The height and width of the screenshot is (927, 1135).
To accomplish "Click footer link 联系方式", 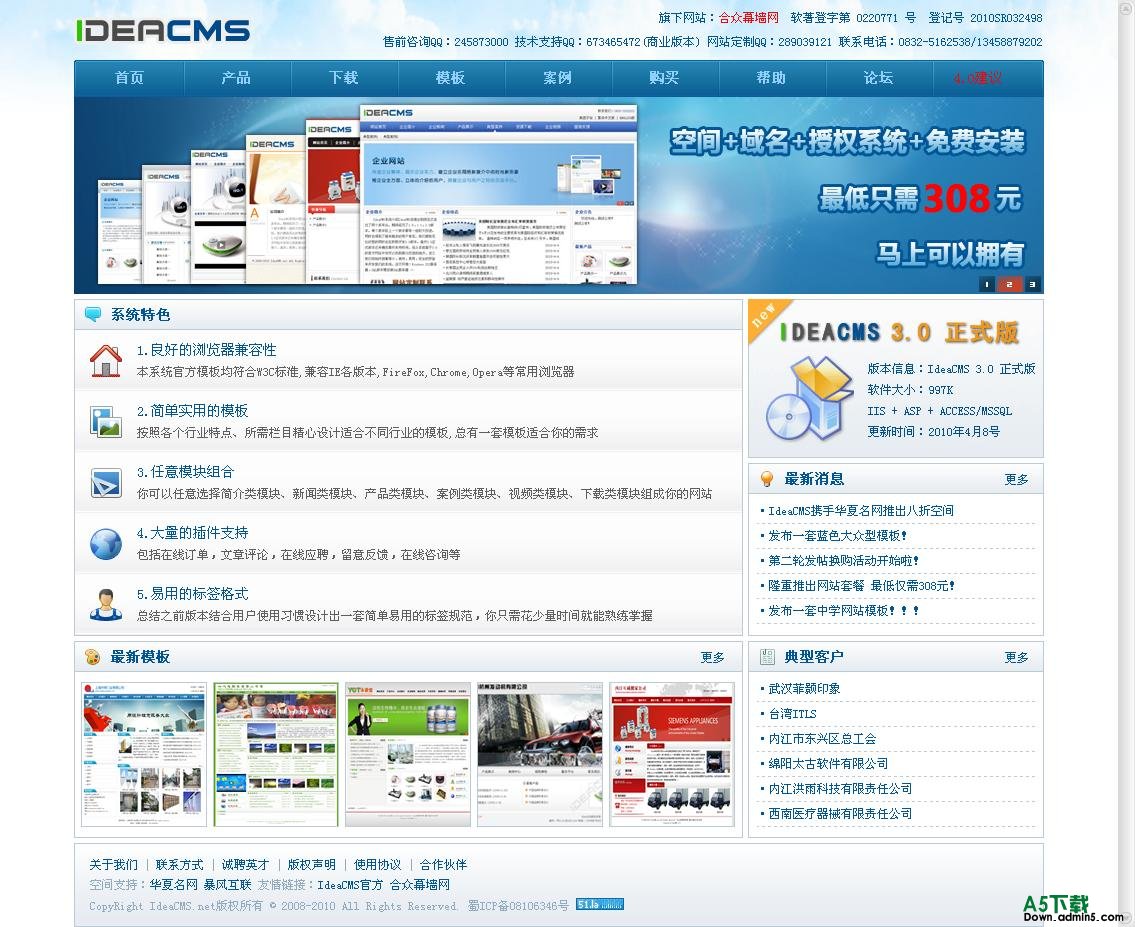I will point(180,864).
